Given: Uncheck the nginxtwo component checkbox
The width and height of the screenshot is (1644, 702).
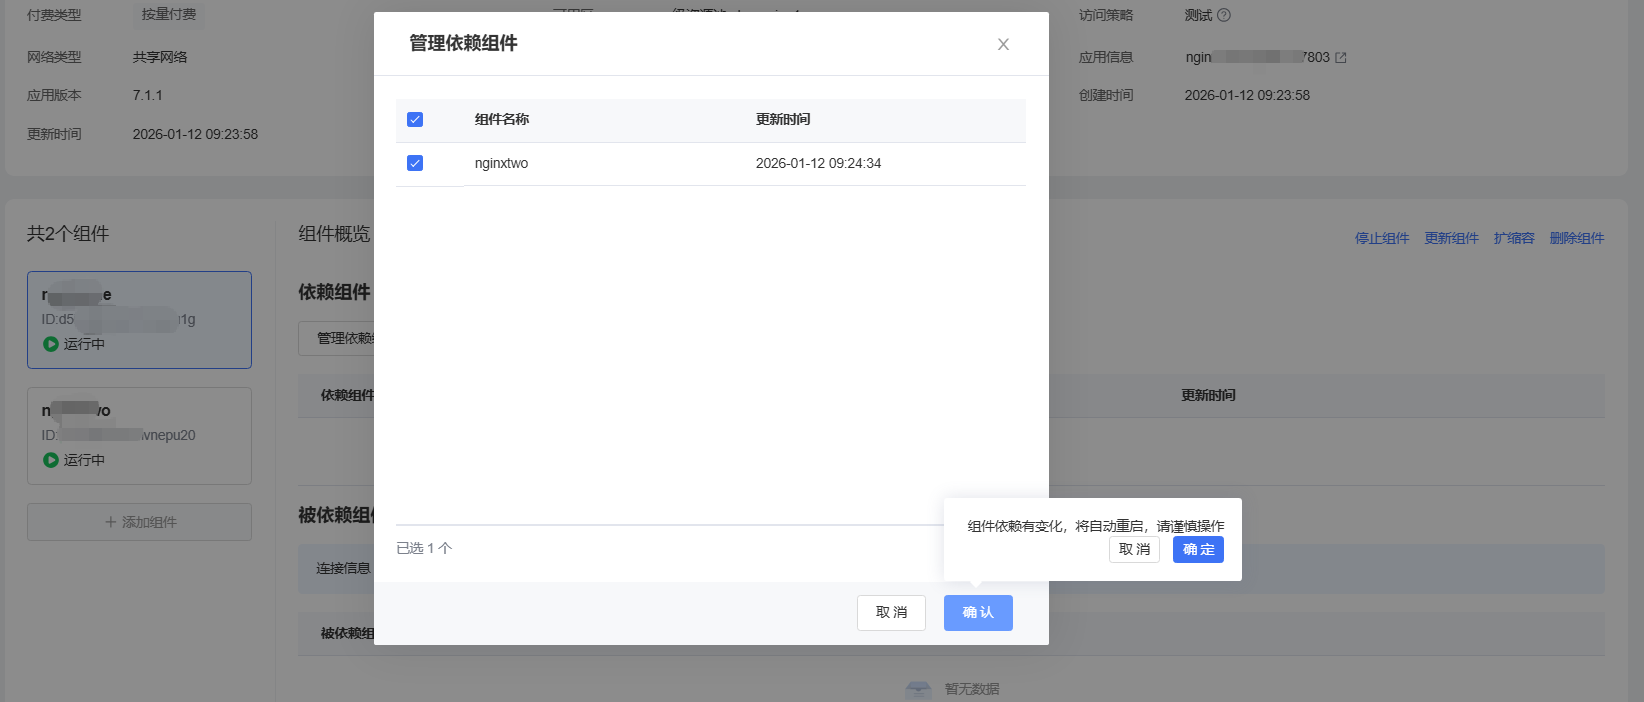Looking at the screenshot, I should point(415,163).
